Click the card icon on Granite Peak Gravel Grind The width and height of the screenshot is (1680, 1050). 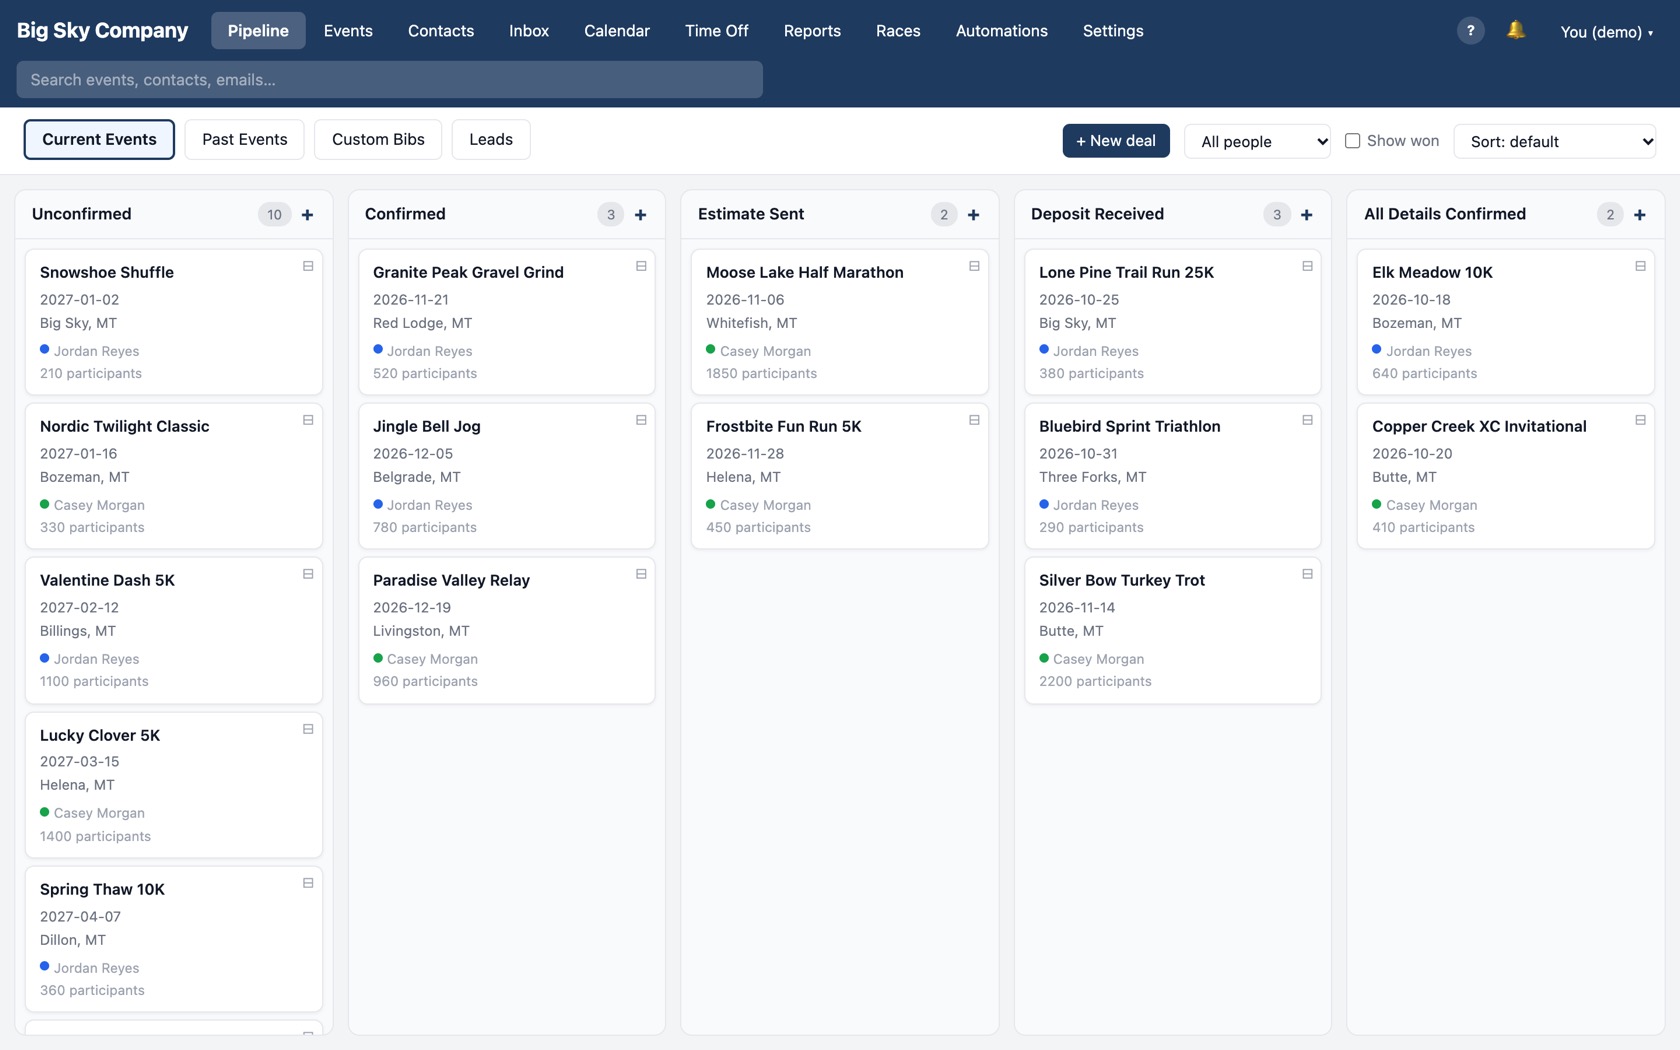click(641, 266)
